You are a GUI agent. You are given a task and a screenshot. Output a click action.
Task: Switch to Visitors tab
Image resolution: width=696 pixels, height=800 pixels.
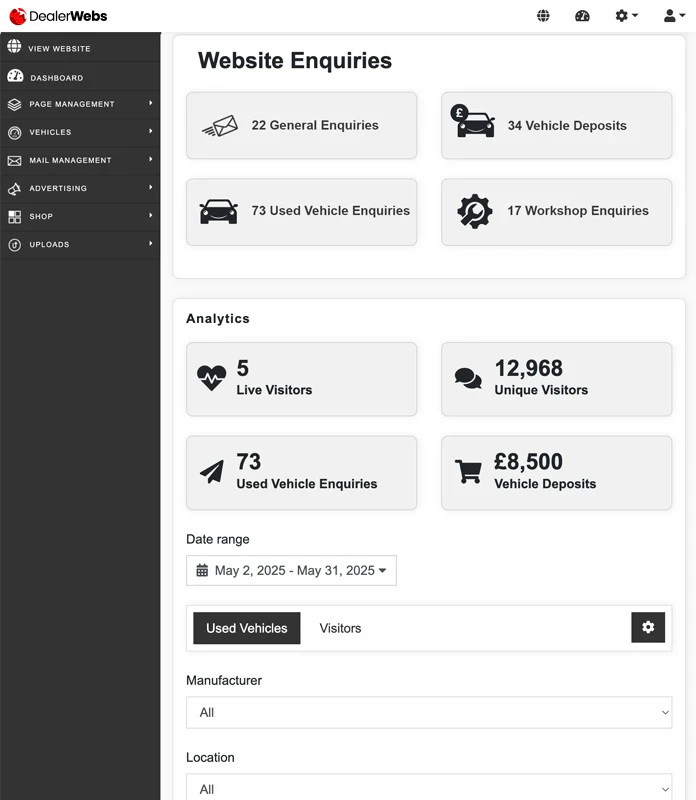point(340,628)
